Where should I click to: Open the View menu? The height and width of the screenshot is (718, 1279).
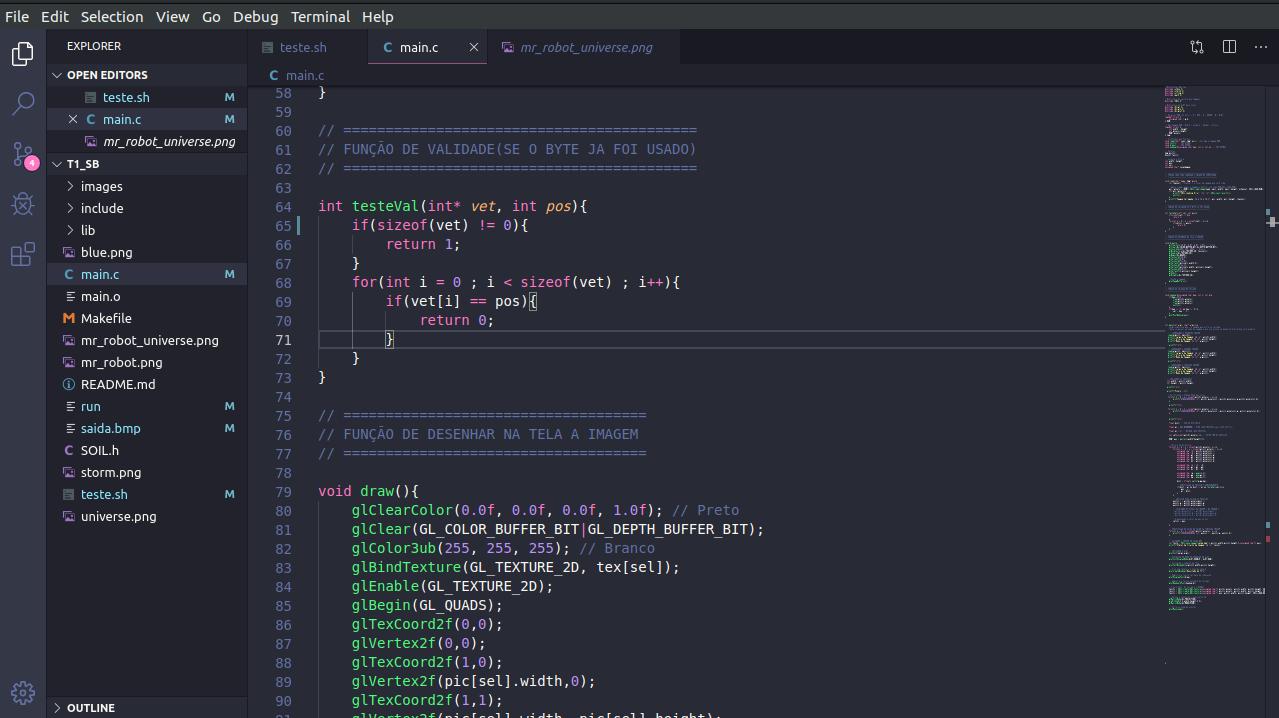173,17
